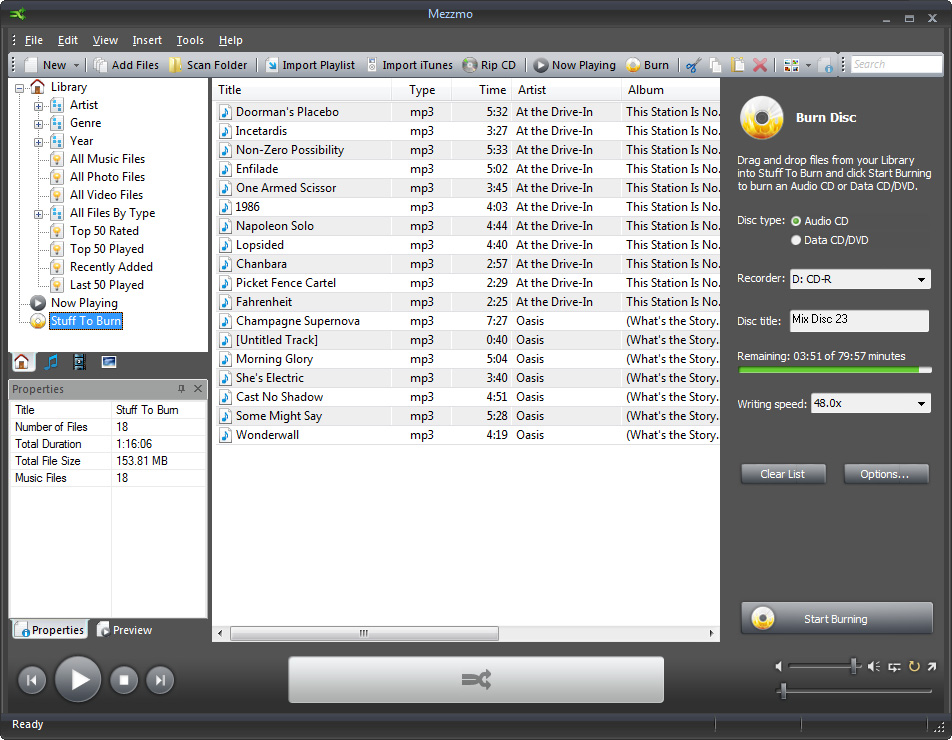952x740 pixels.
Task: Open the Tools menu
Action: coord(190,40)
